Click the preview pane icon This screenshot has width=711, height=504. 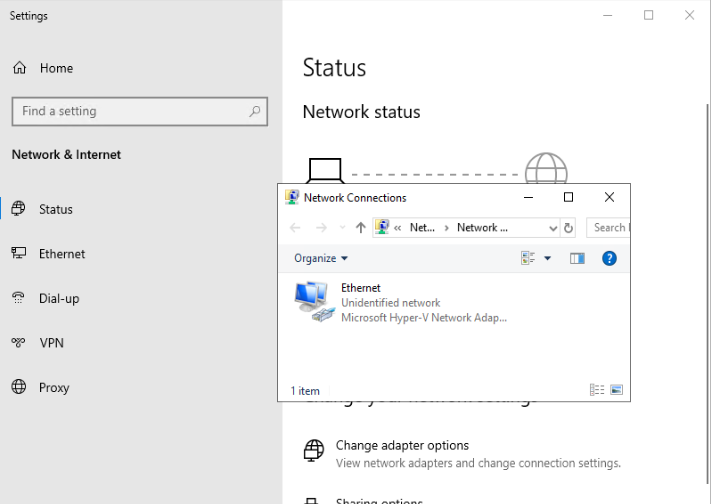tap(577, 258)
